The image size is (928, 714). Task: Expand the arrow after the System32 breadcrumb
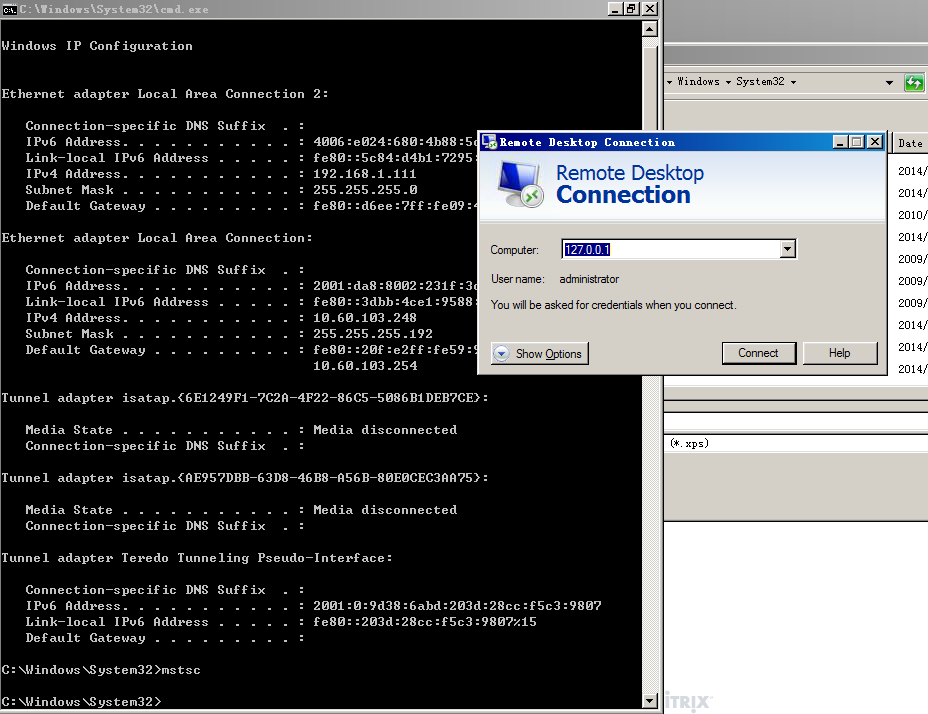[x=793, y=82]
